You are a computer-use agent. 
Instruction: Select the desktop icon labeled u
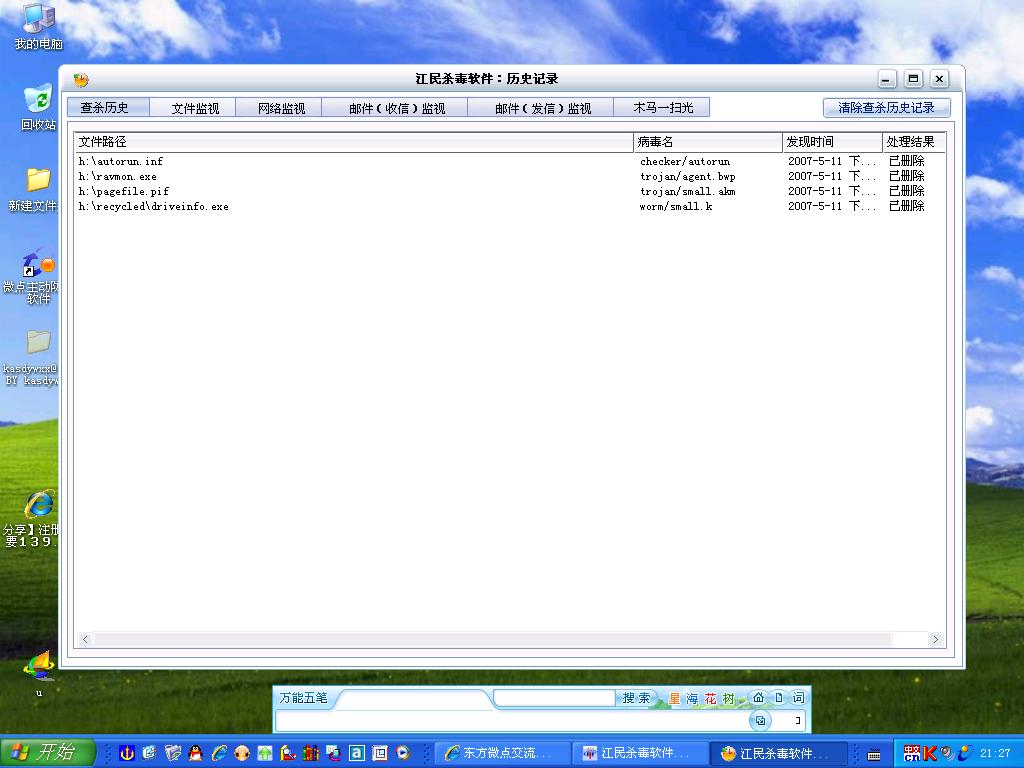tap(39, 673)
